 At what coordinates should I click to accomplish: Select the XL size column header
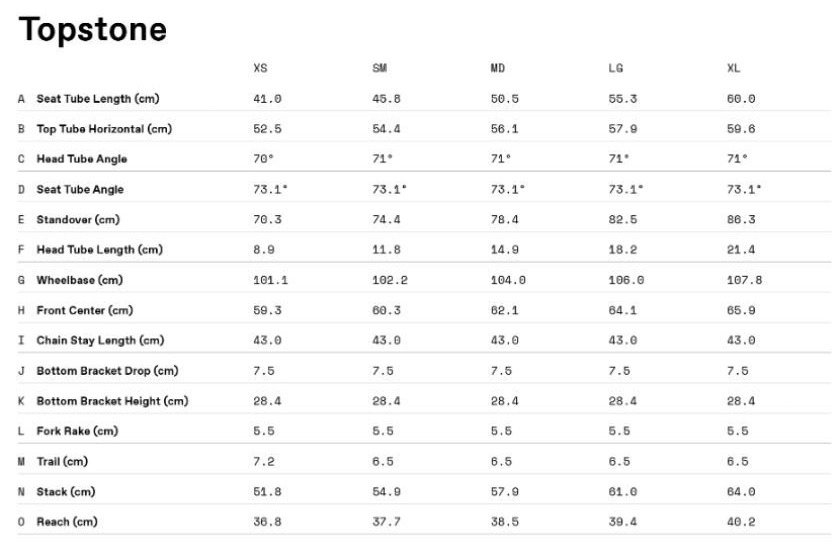[733, 68]
